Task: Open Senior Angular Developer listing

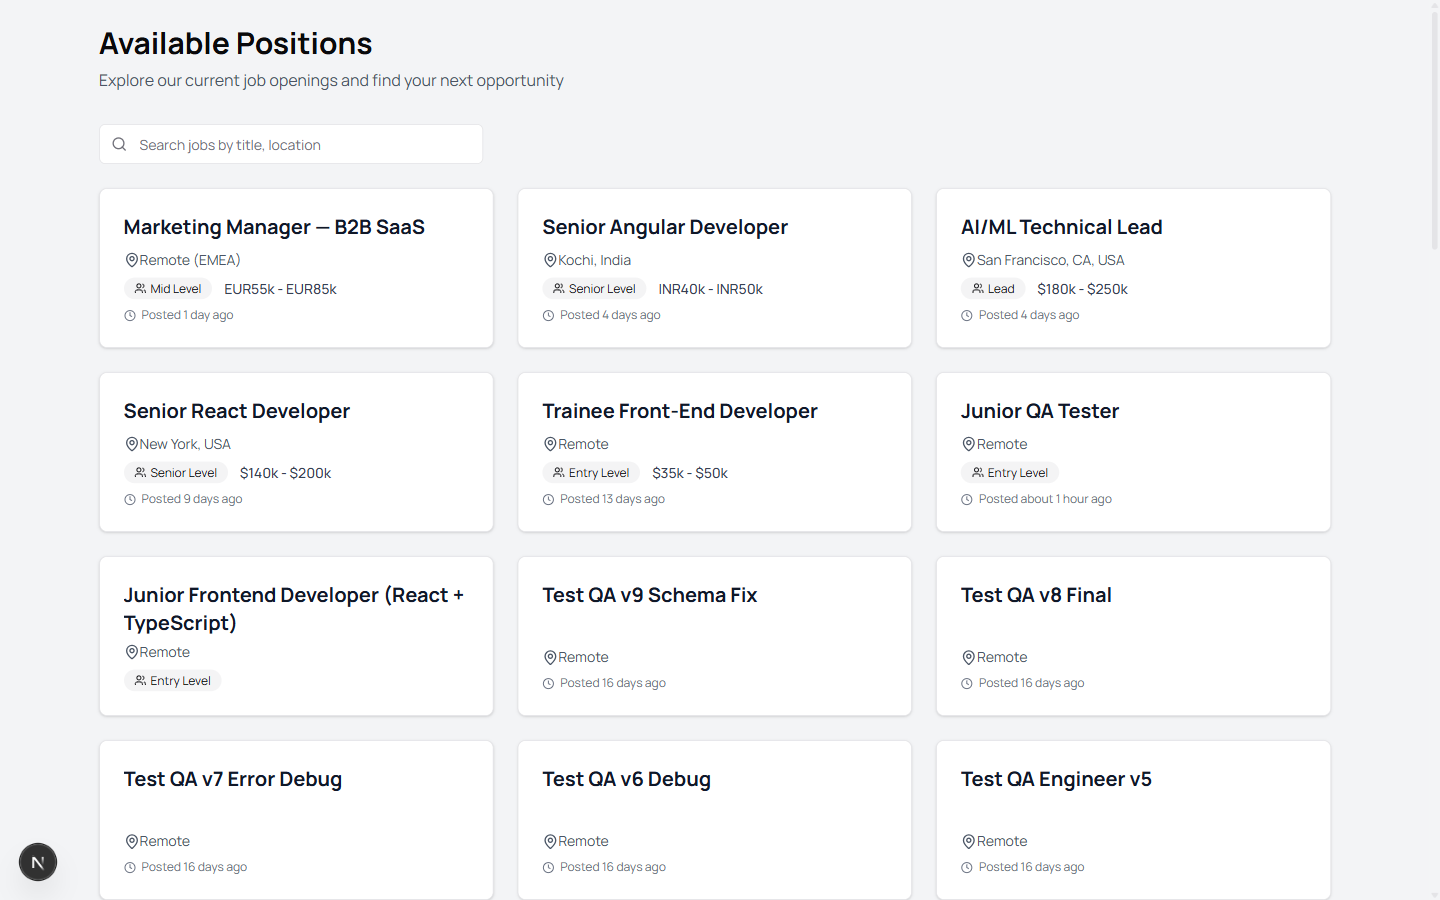Action: coord(665,228)
